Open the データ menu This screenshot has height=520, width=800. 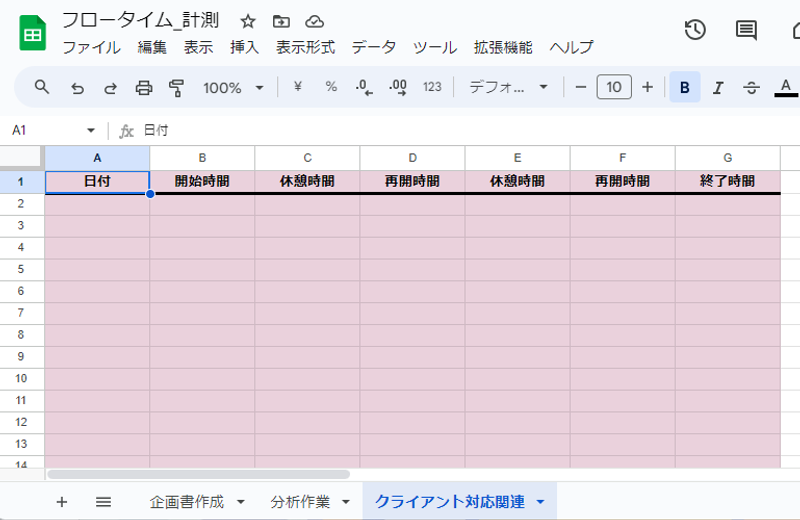pos(374,47)
